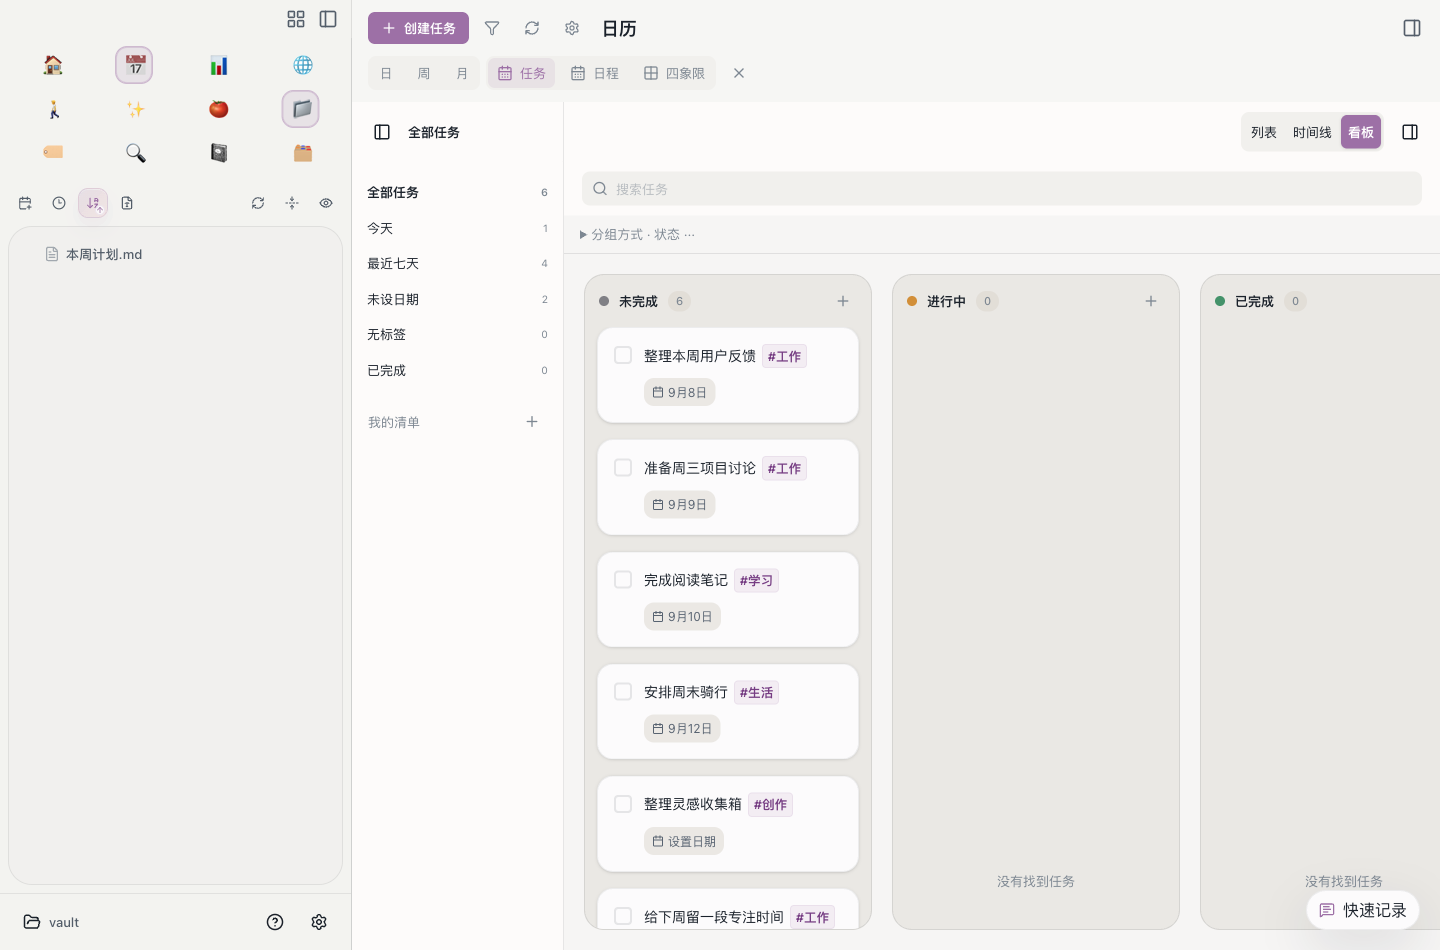Open the four-squares grid layout icon

pyautogui.click(x=296, y=19)
